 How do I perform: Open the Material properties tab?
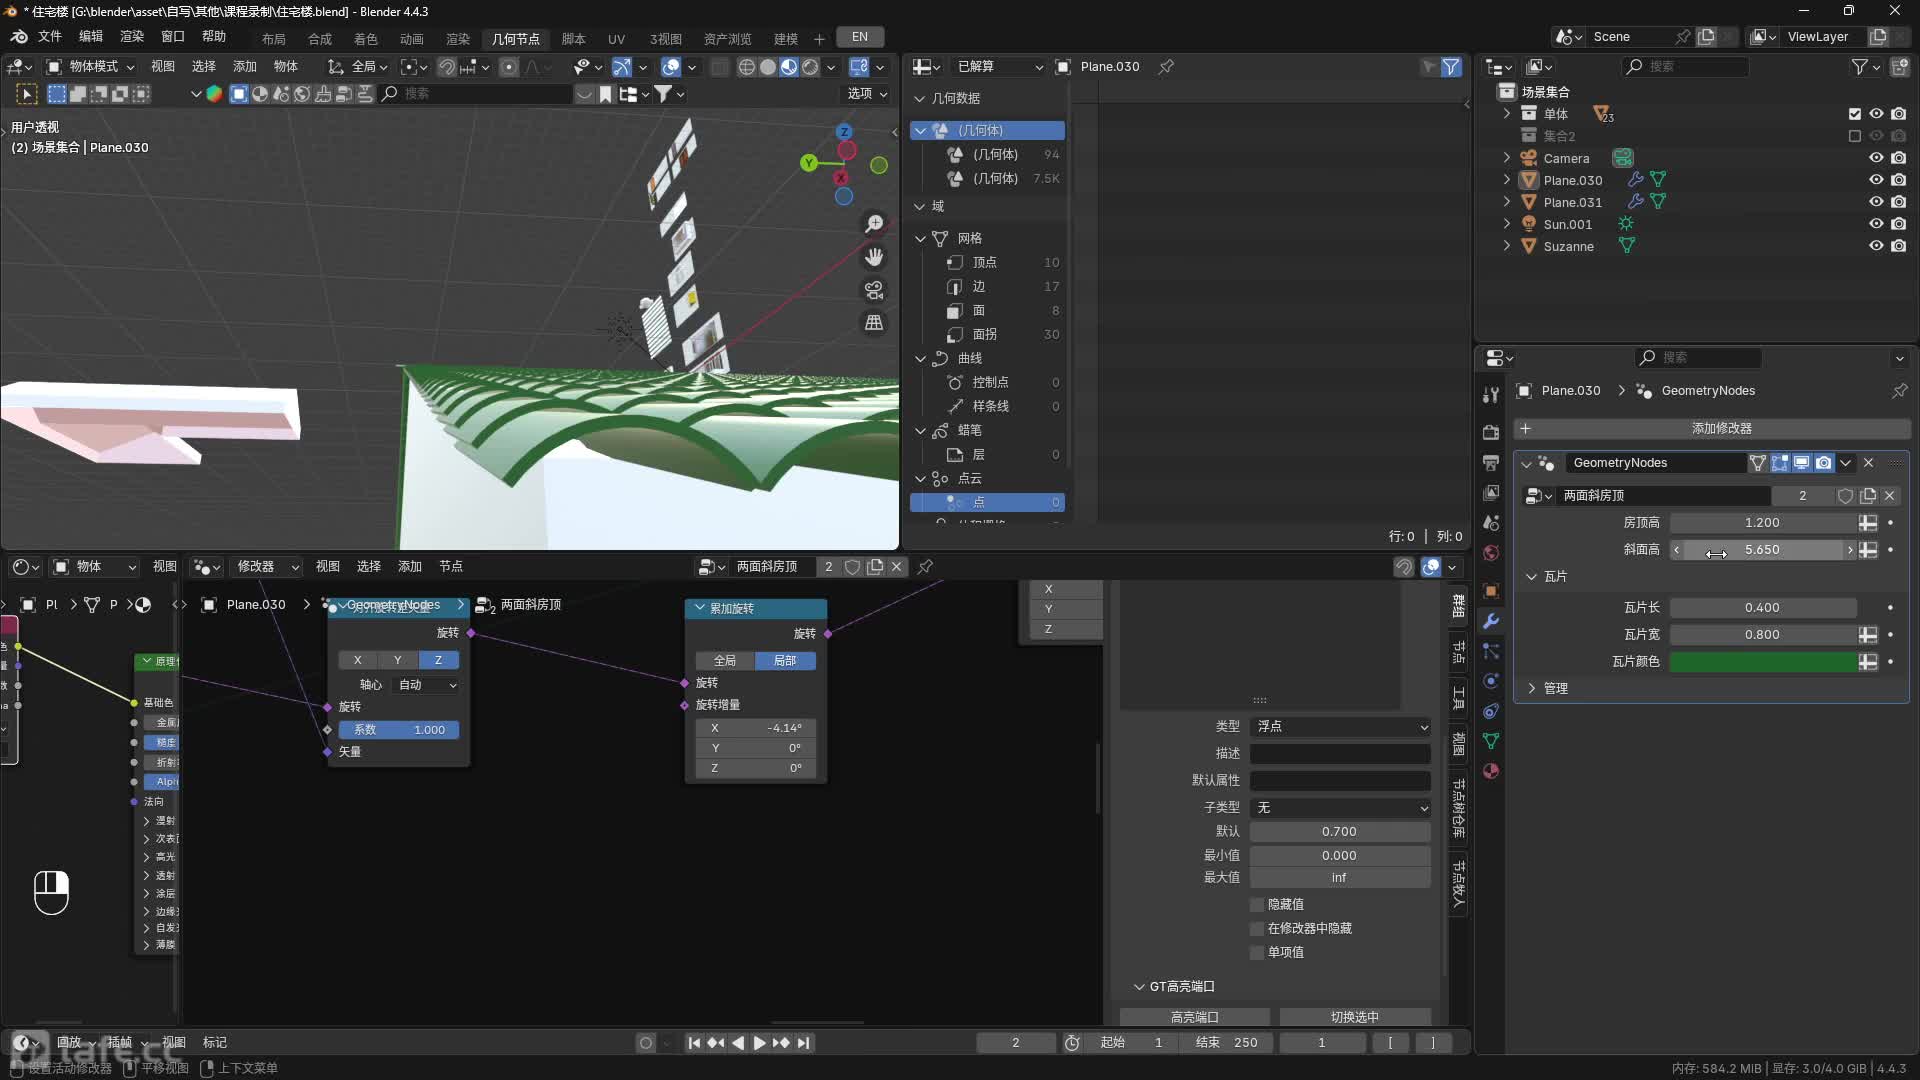pos(1491,770)
